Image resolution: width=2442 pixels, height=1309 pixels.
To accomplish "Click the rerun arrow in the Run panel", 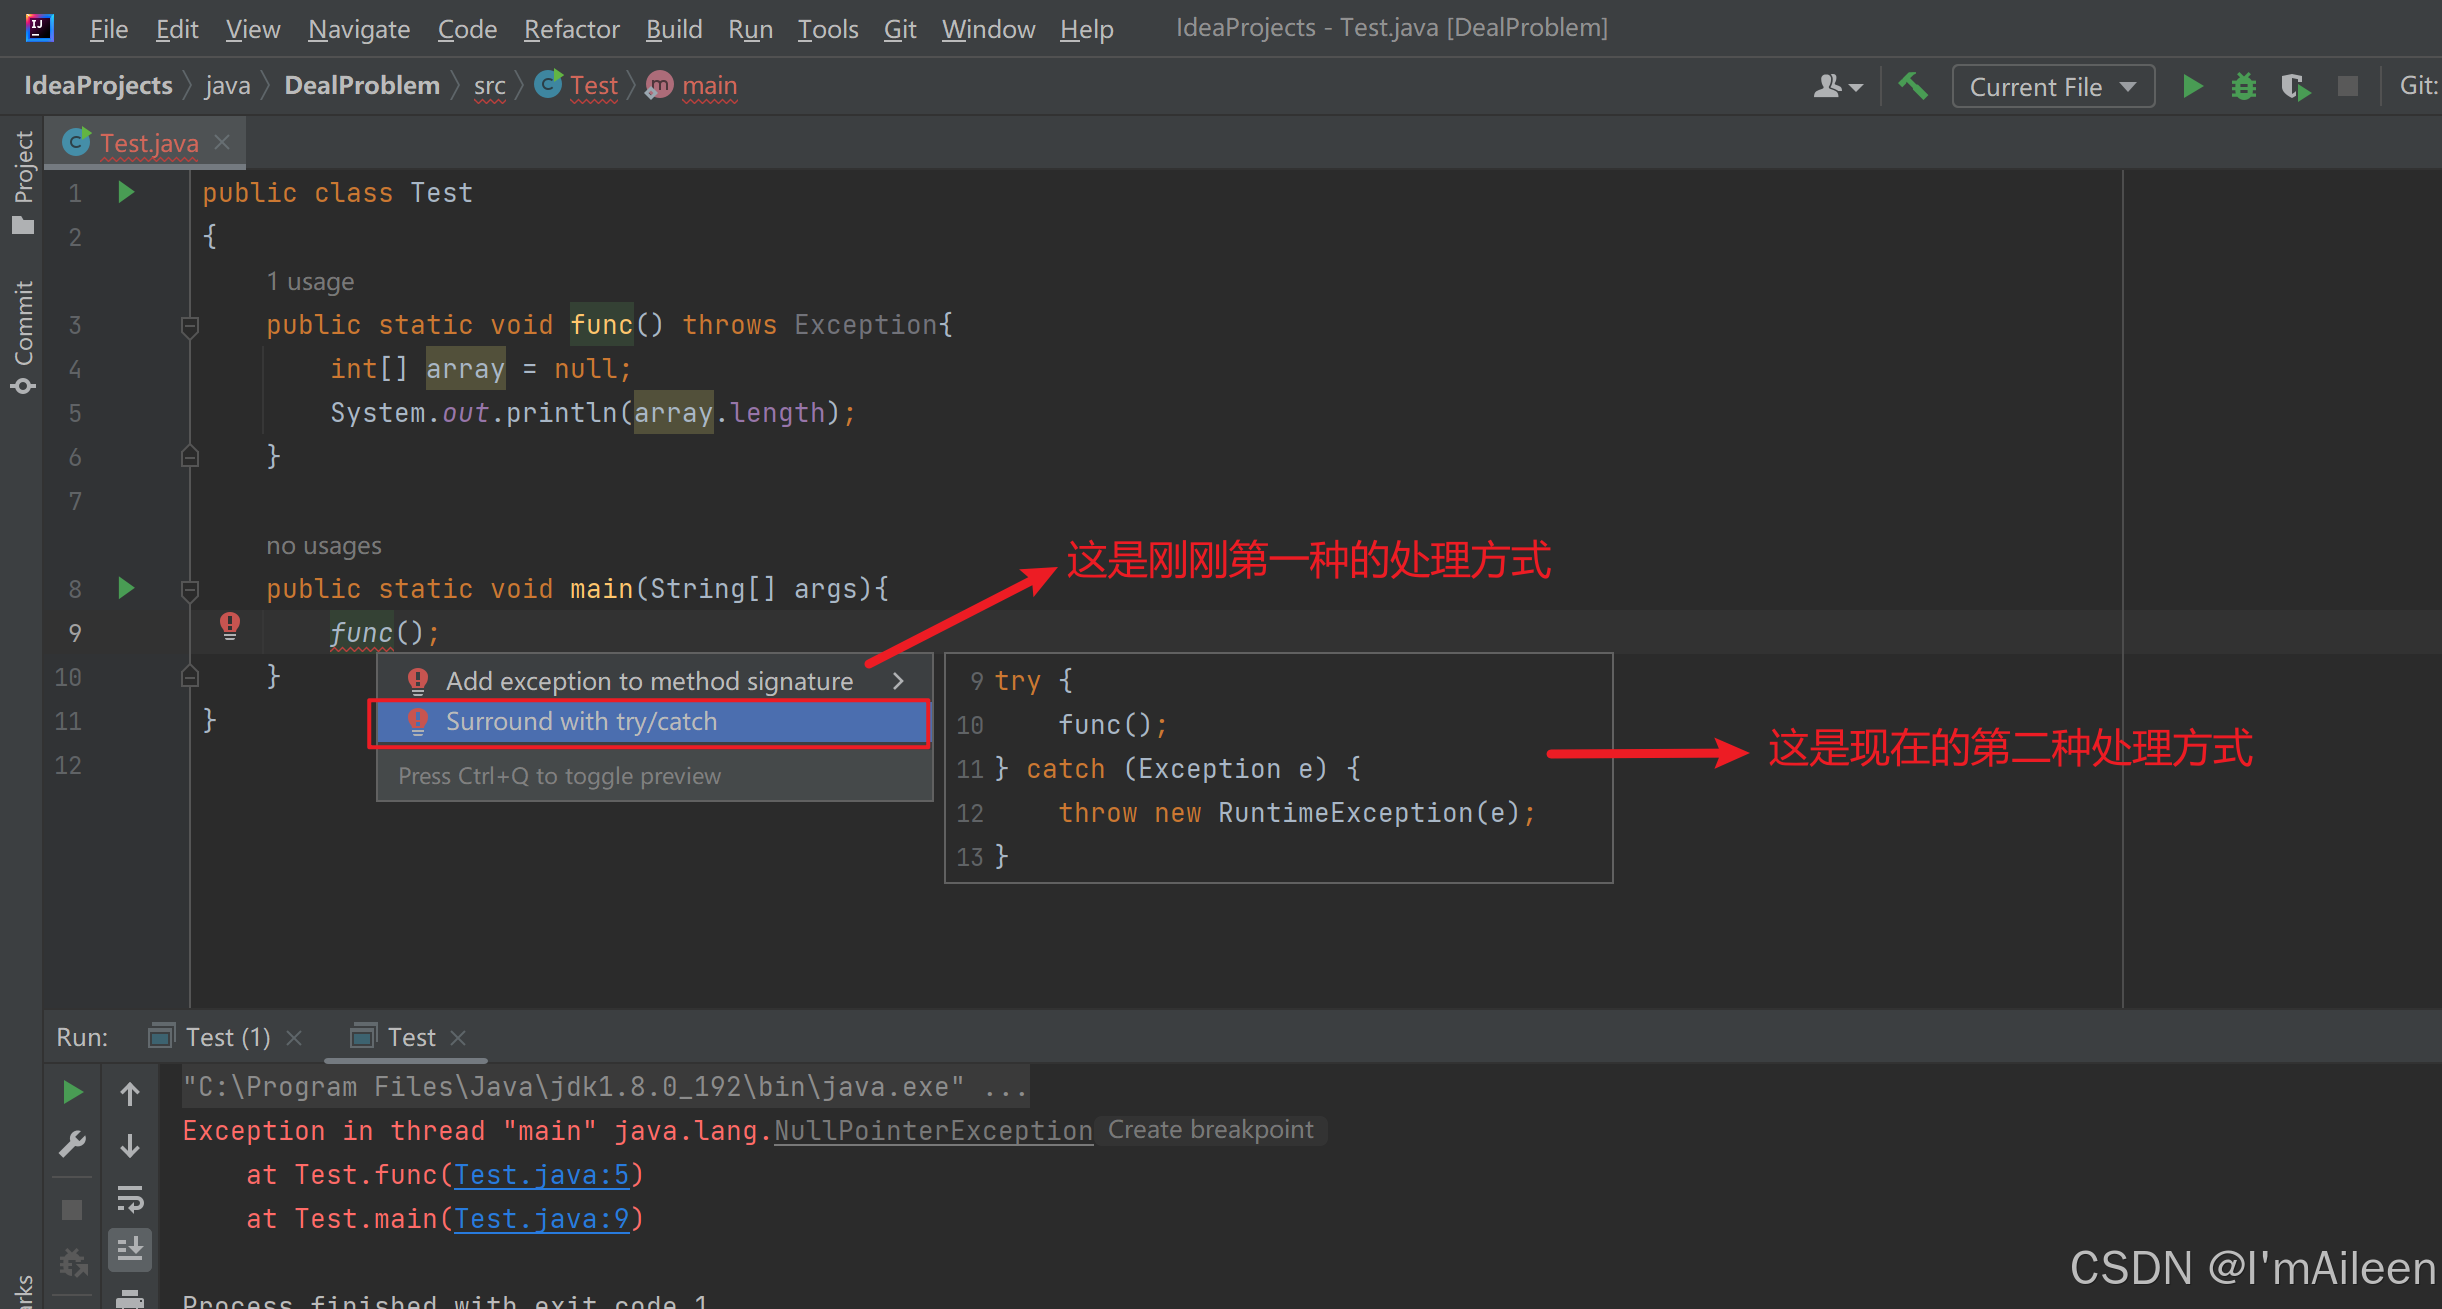I will (x=72, y=1092).
